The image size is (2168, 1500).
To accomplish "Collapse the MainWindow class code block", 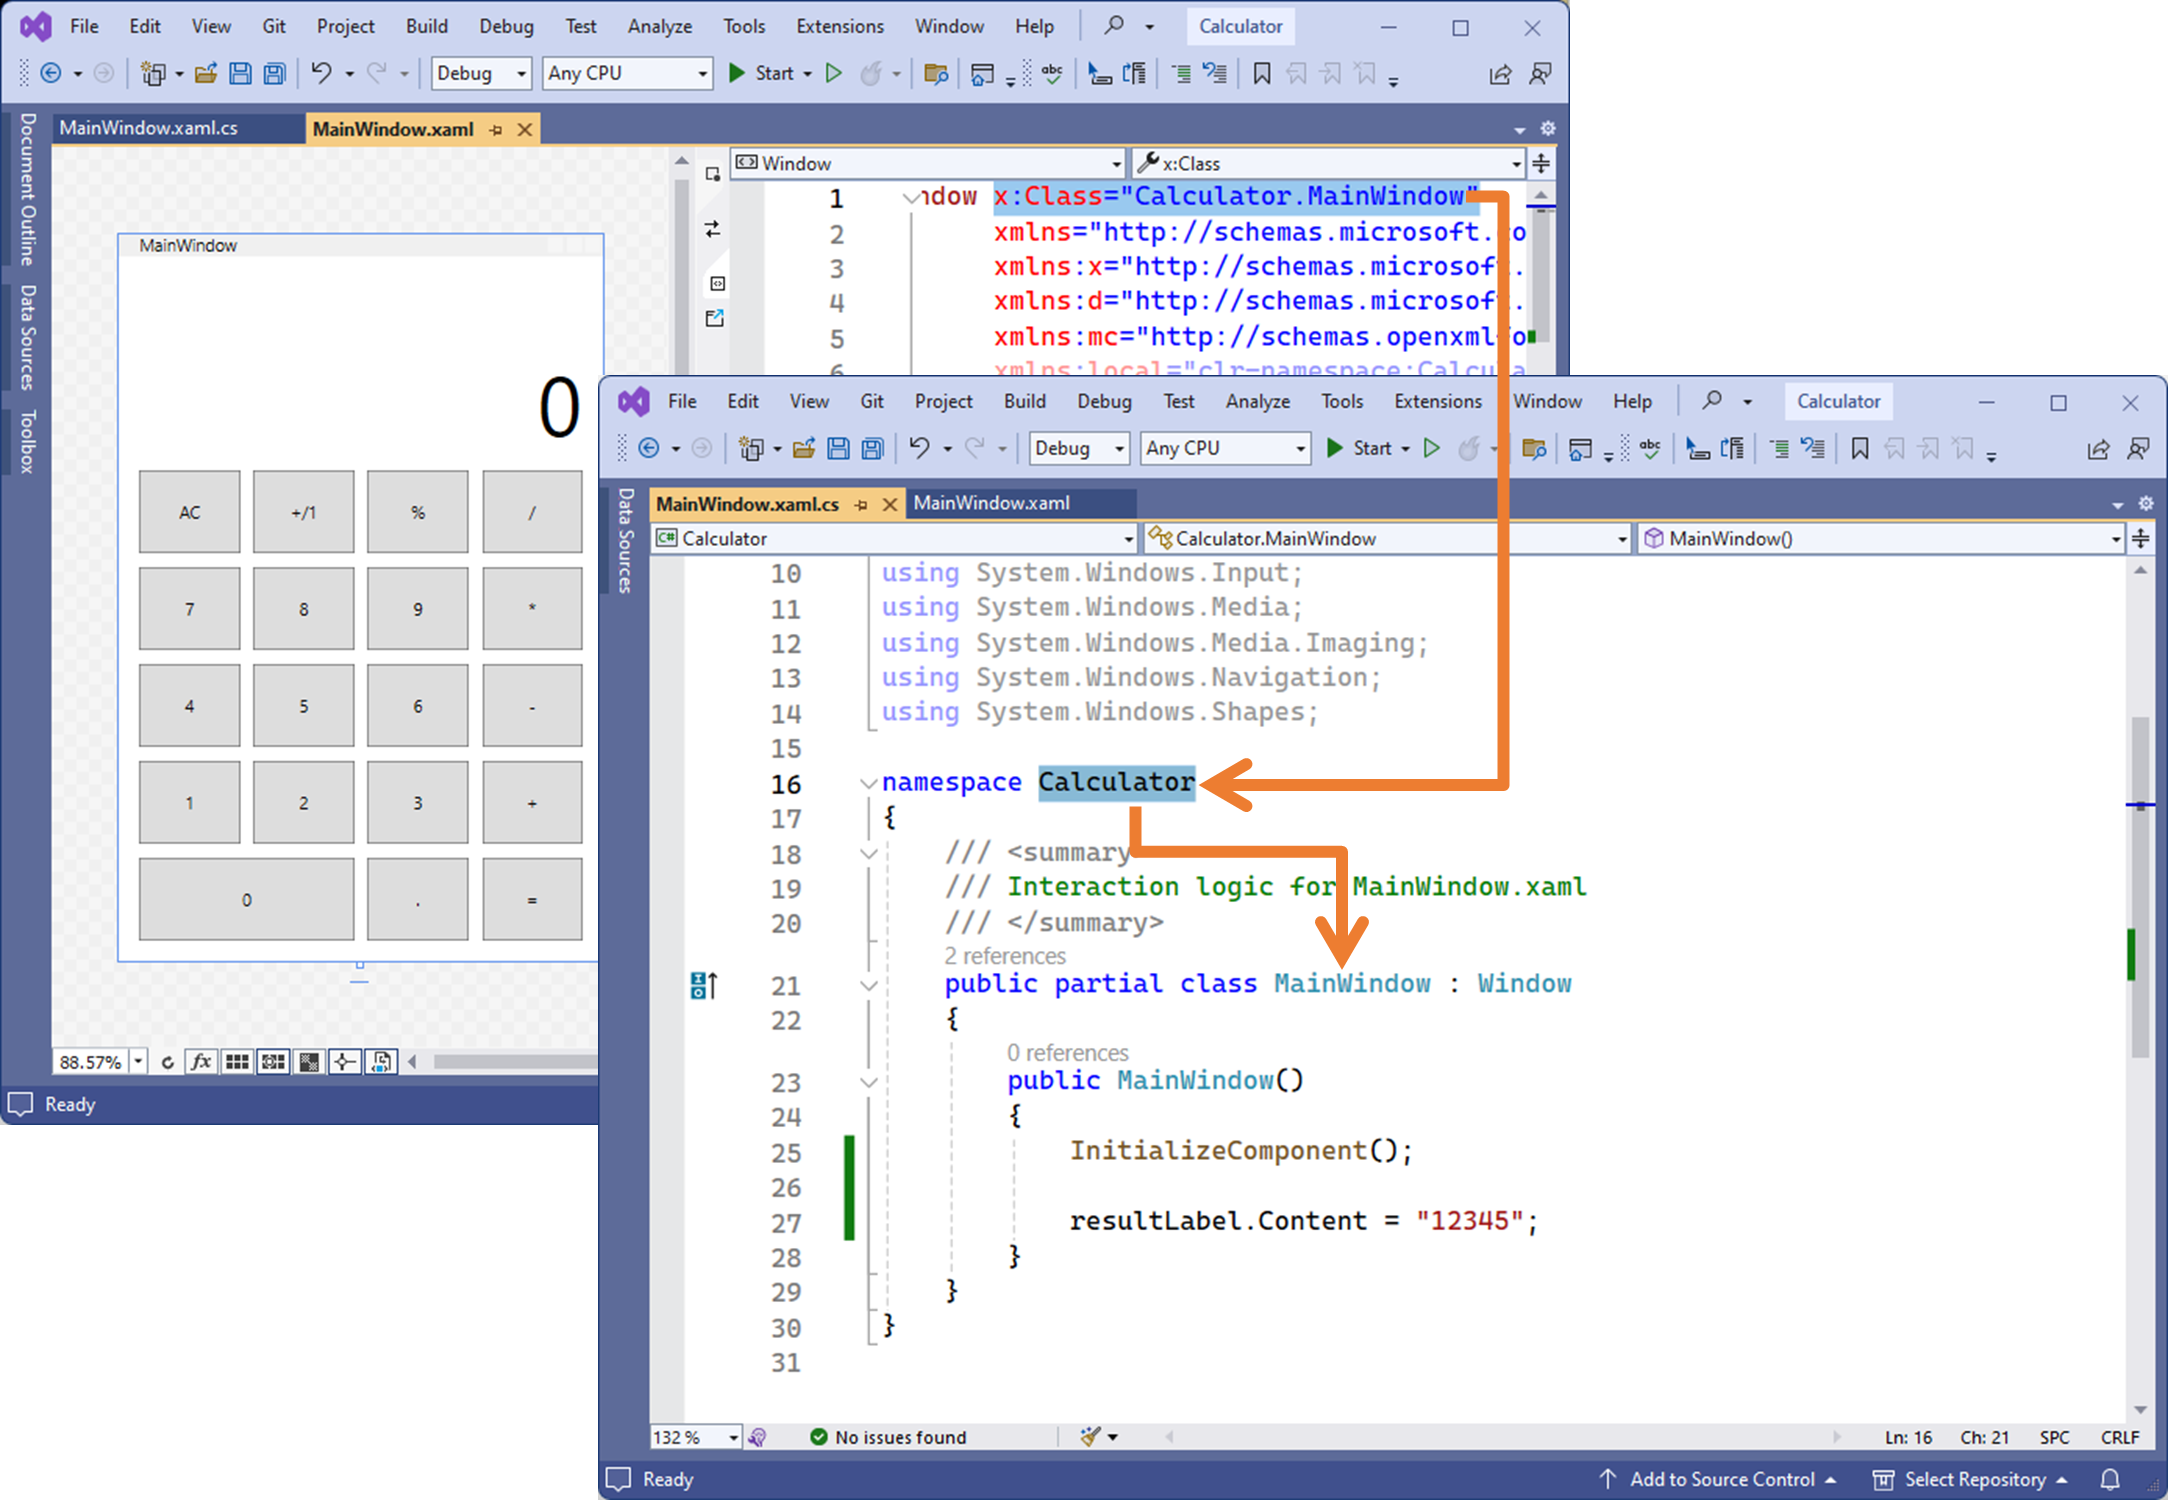I will tap(868, 985).
